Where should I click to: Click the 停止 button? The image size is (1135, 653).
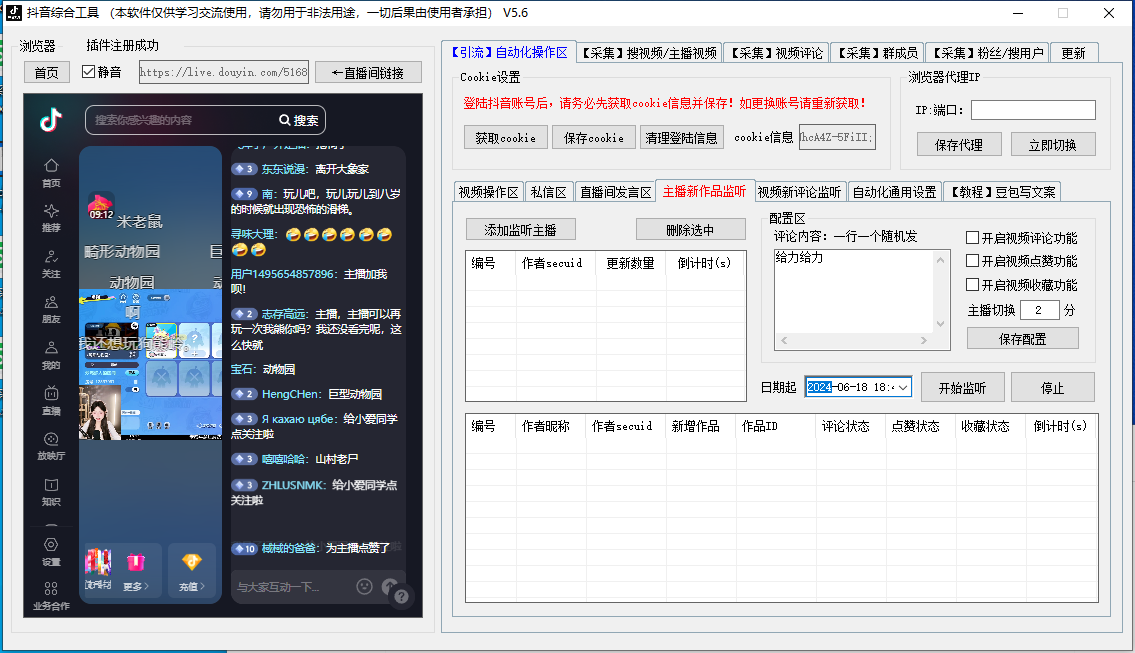coord(1052,387)
